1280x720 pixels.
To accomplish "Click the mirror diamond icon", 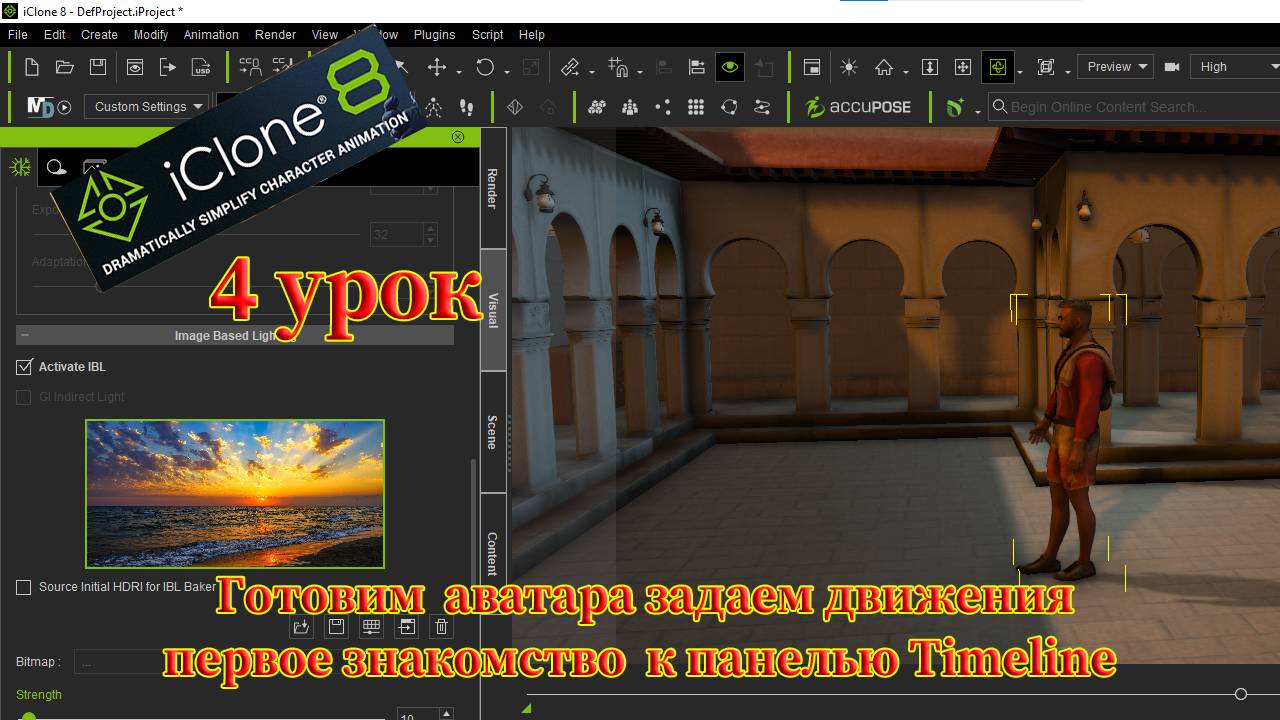I will pos(515,106).
